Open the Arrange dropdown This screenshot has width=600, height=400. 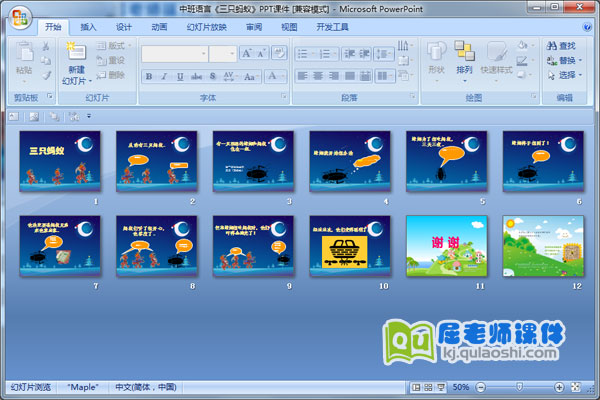pos(465,61)
